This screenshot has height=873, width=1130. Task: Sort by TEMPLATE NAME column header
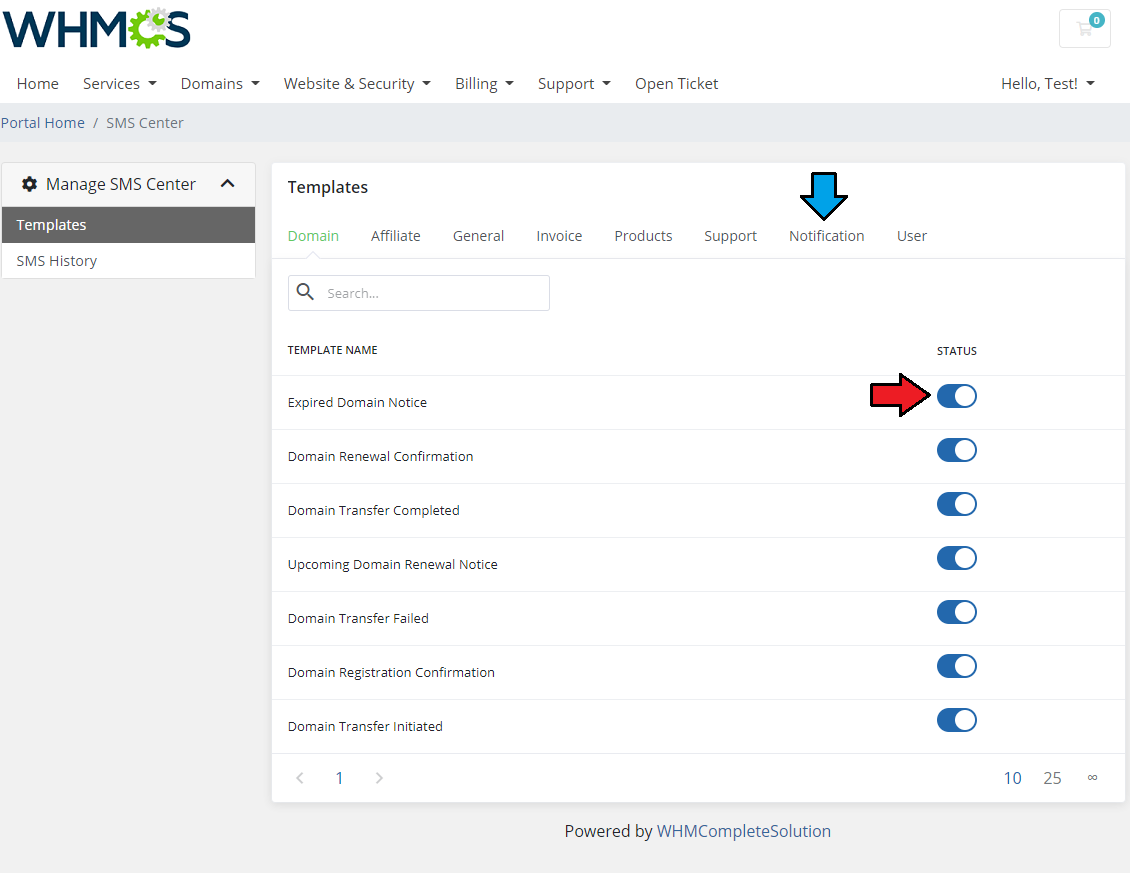[332, 350]
